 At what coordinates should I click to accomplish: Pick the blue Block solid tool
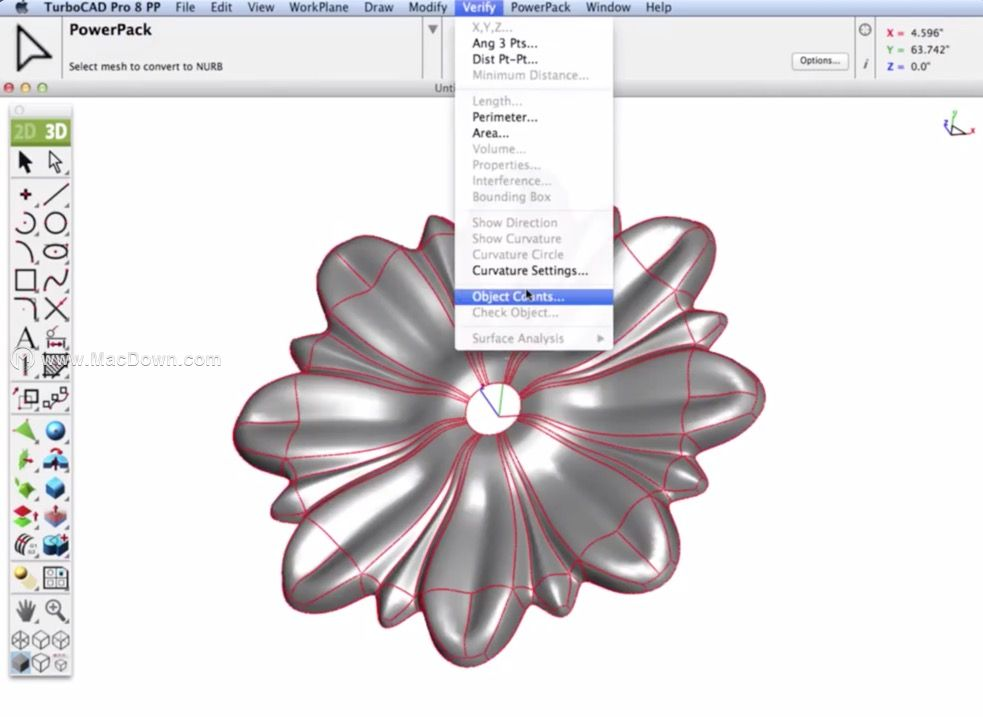click(x=55, y=488)
